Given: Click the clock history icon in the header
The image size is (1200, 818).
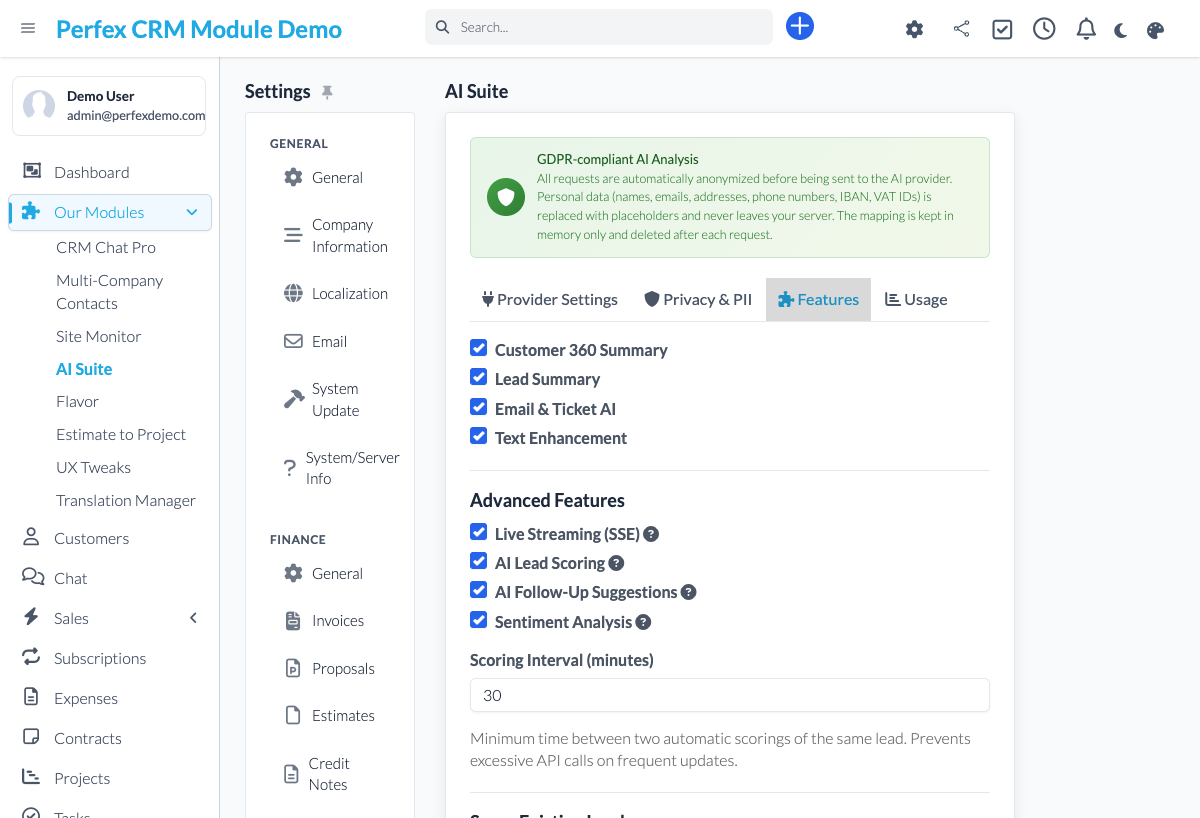Looking at the screenshot, I should coord(1044,29).
